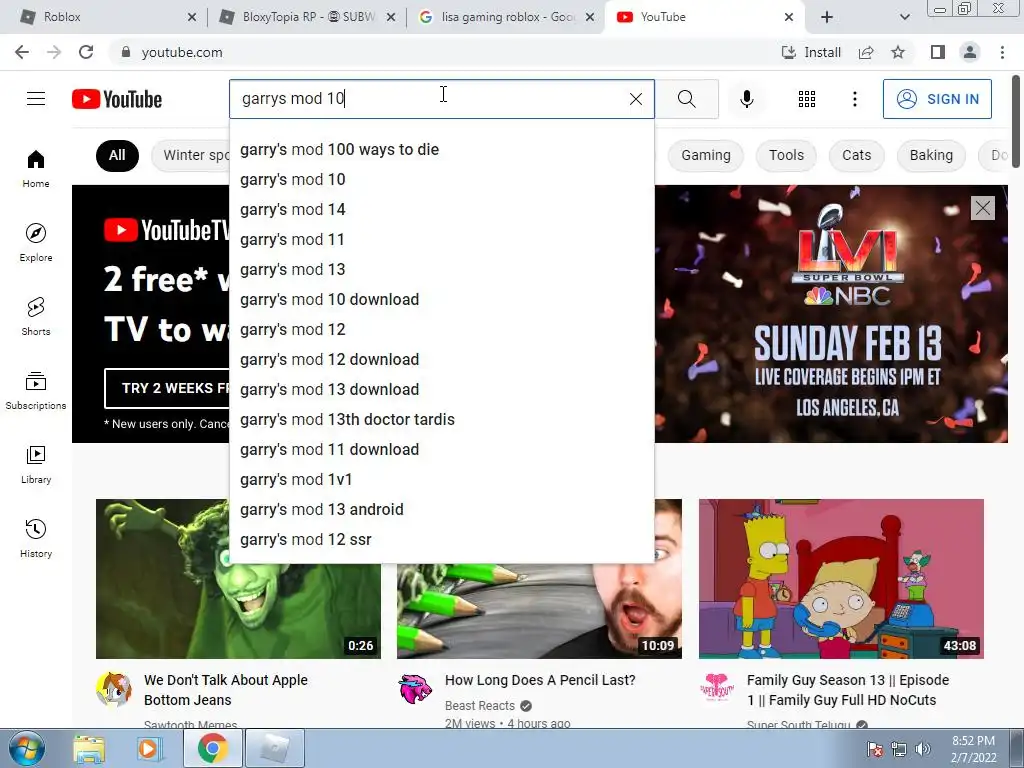1024x768 pixels.
Task: Choose garry's mod 13th doctor tardis
Action: click(x=441, y=420)
